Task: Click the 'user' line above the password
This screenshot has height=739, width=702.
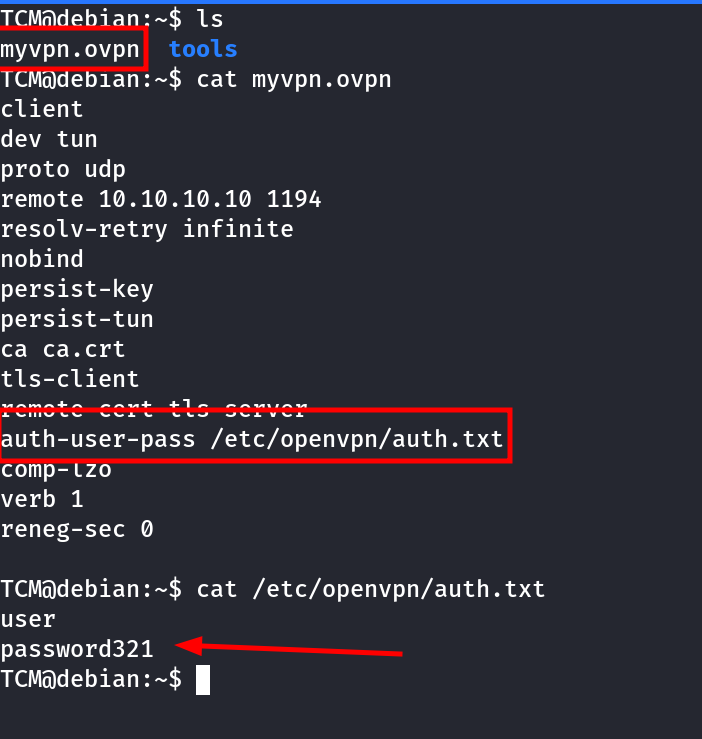Action: pyautogui.click(x=28, y=619)
